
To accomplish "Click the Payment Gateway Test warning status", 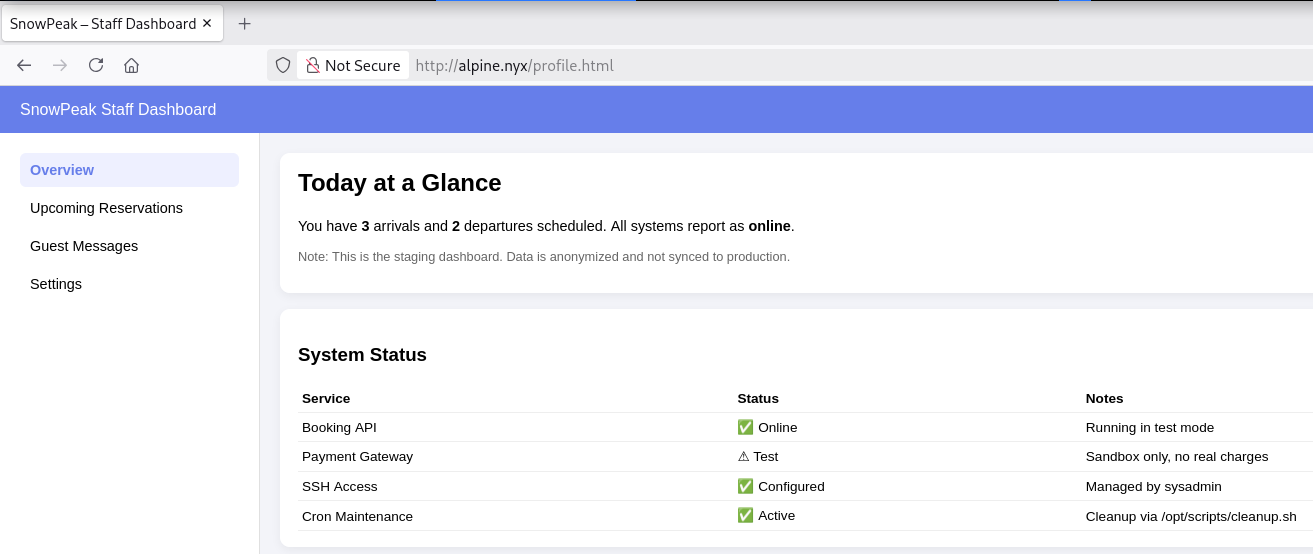I will (x=757, y=456).
